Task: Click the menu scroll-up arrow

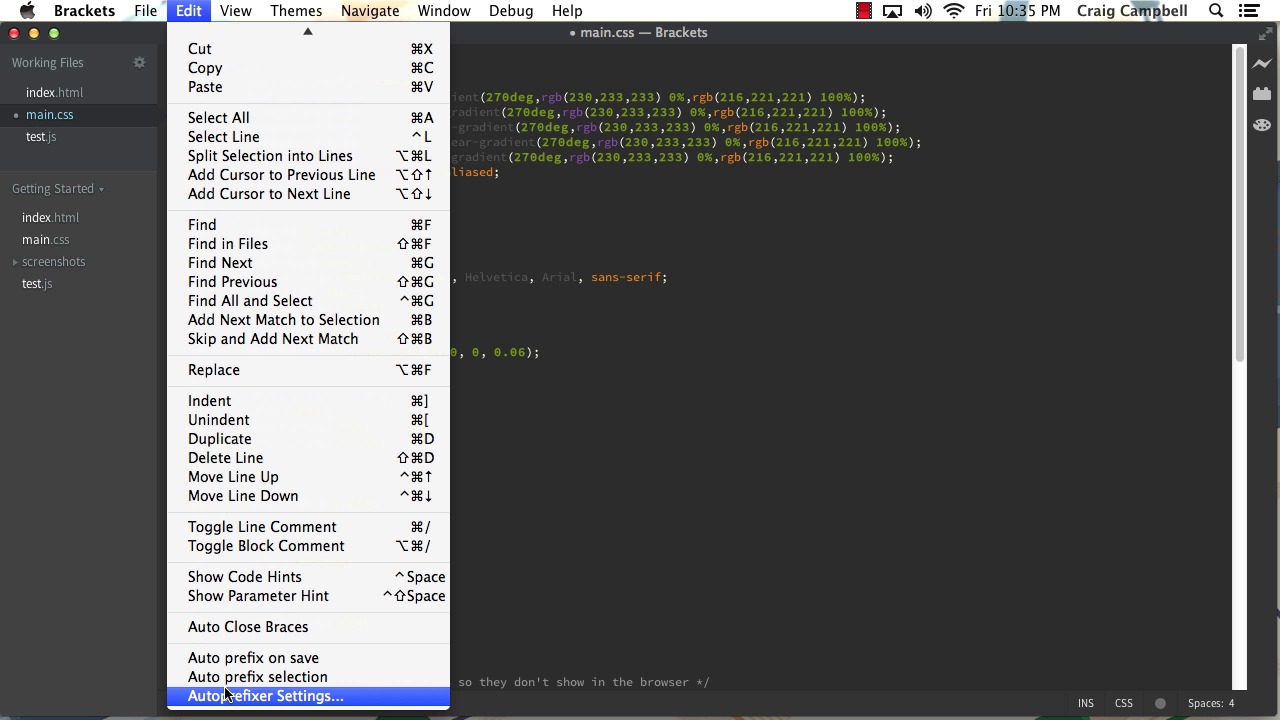Action: pyautogui.click(x=308, y=31)
